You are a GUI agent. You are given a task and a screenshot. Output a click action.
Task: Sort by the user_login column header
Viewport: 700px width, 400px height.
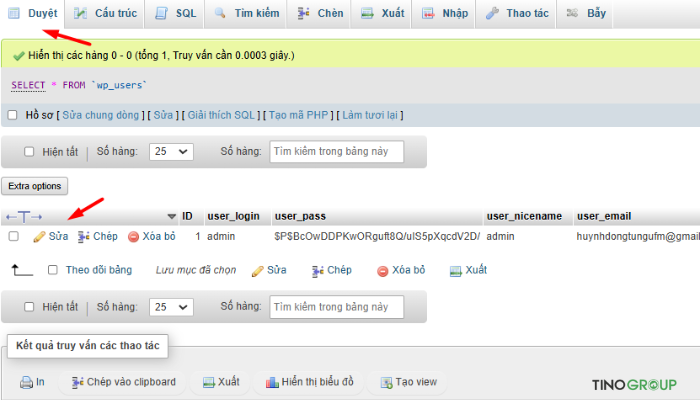click(x=233, y=217)
